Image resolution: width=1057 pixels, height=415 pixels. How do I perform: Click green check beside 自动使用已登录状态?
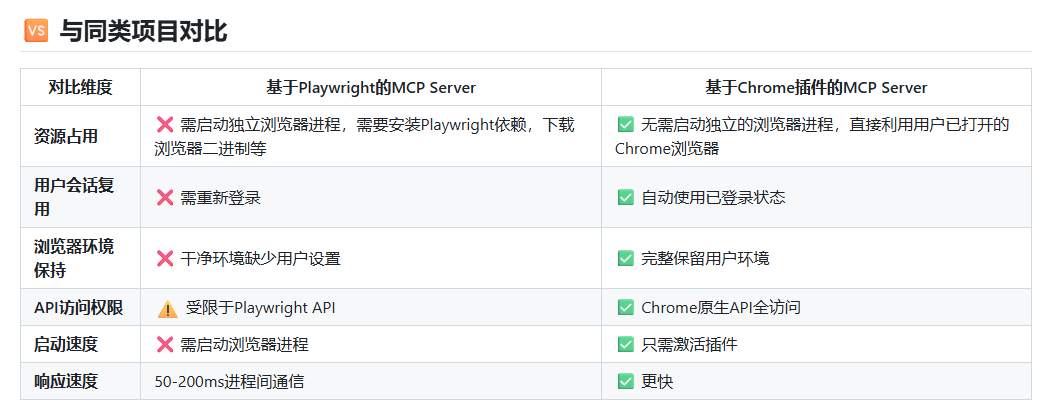(626, 197)
